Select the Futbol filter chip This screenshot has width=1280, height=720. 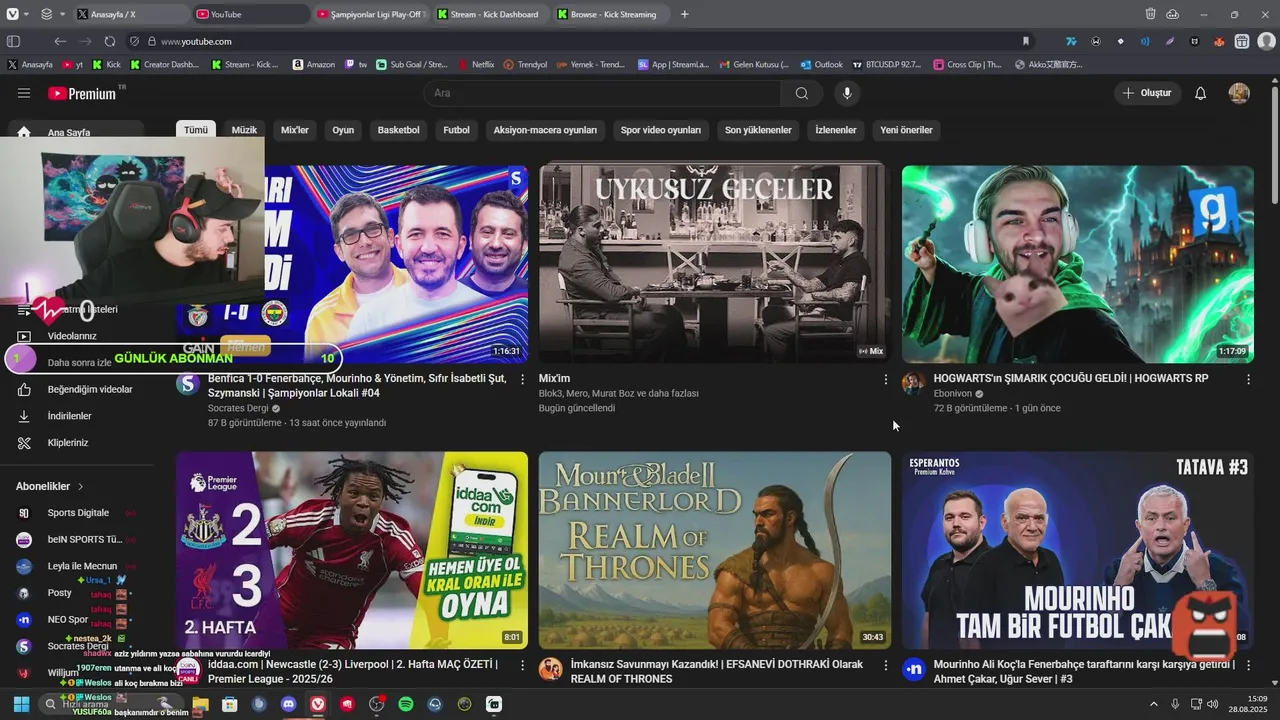pyautogui.click(x=456, y=130)
